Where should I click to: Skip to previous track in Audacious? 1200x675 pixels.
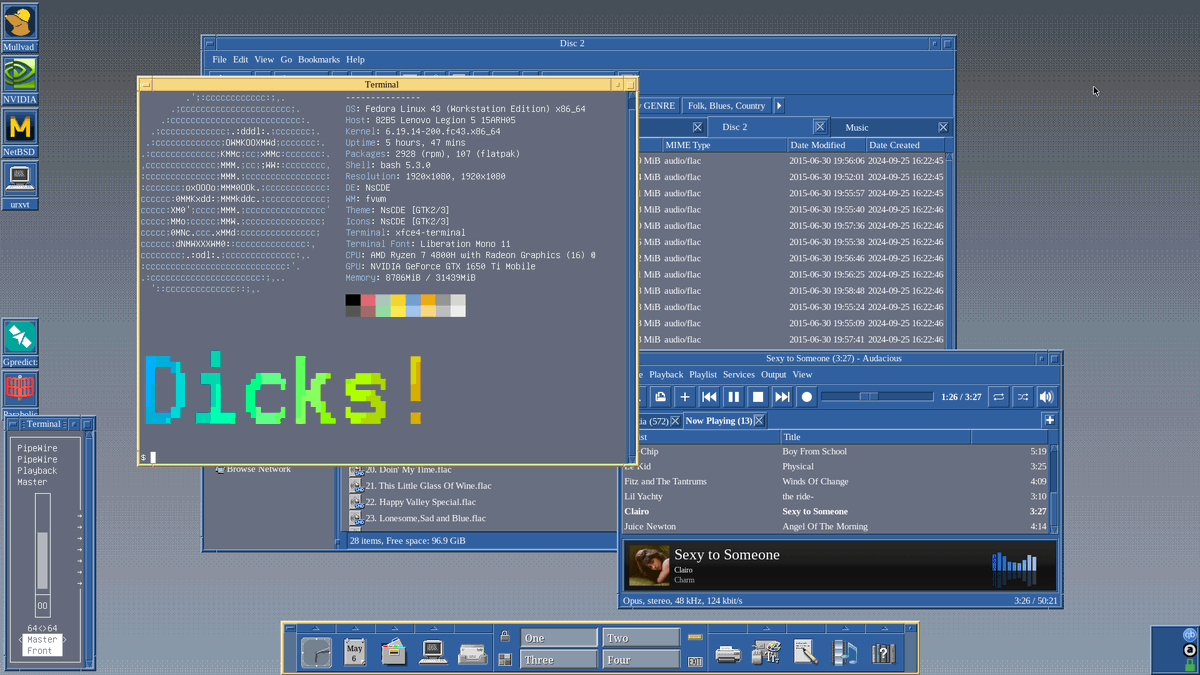[709, 397]
